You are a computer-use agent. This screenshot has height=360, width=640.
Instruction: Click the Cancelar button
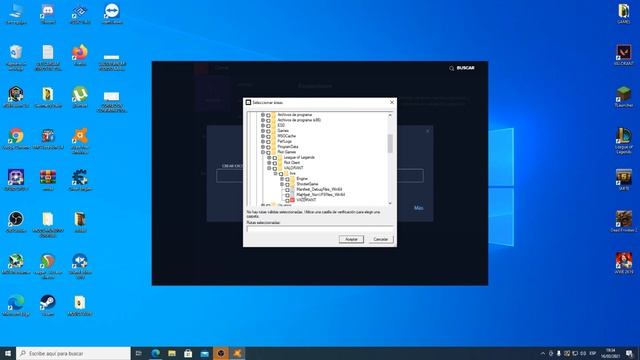(380, 239)
